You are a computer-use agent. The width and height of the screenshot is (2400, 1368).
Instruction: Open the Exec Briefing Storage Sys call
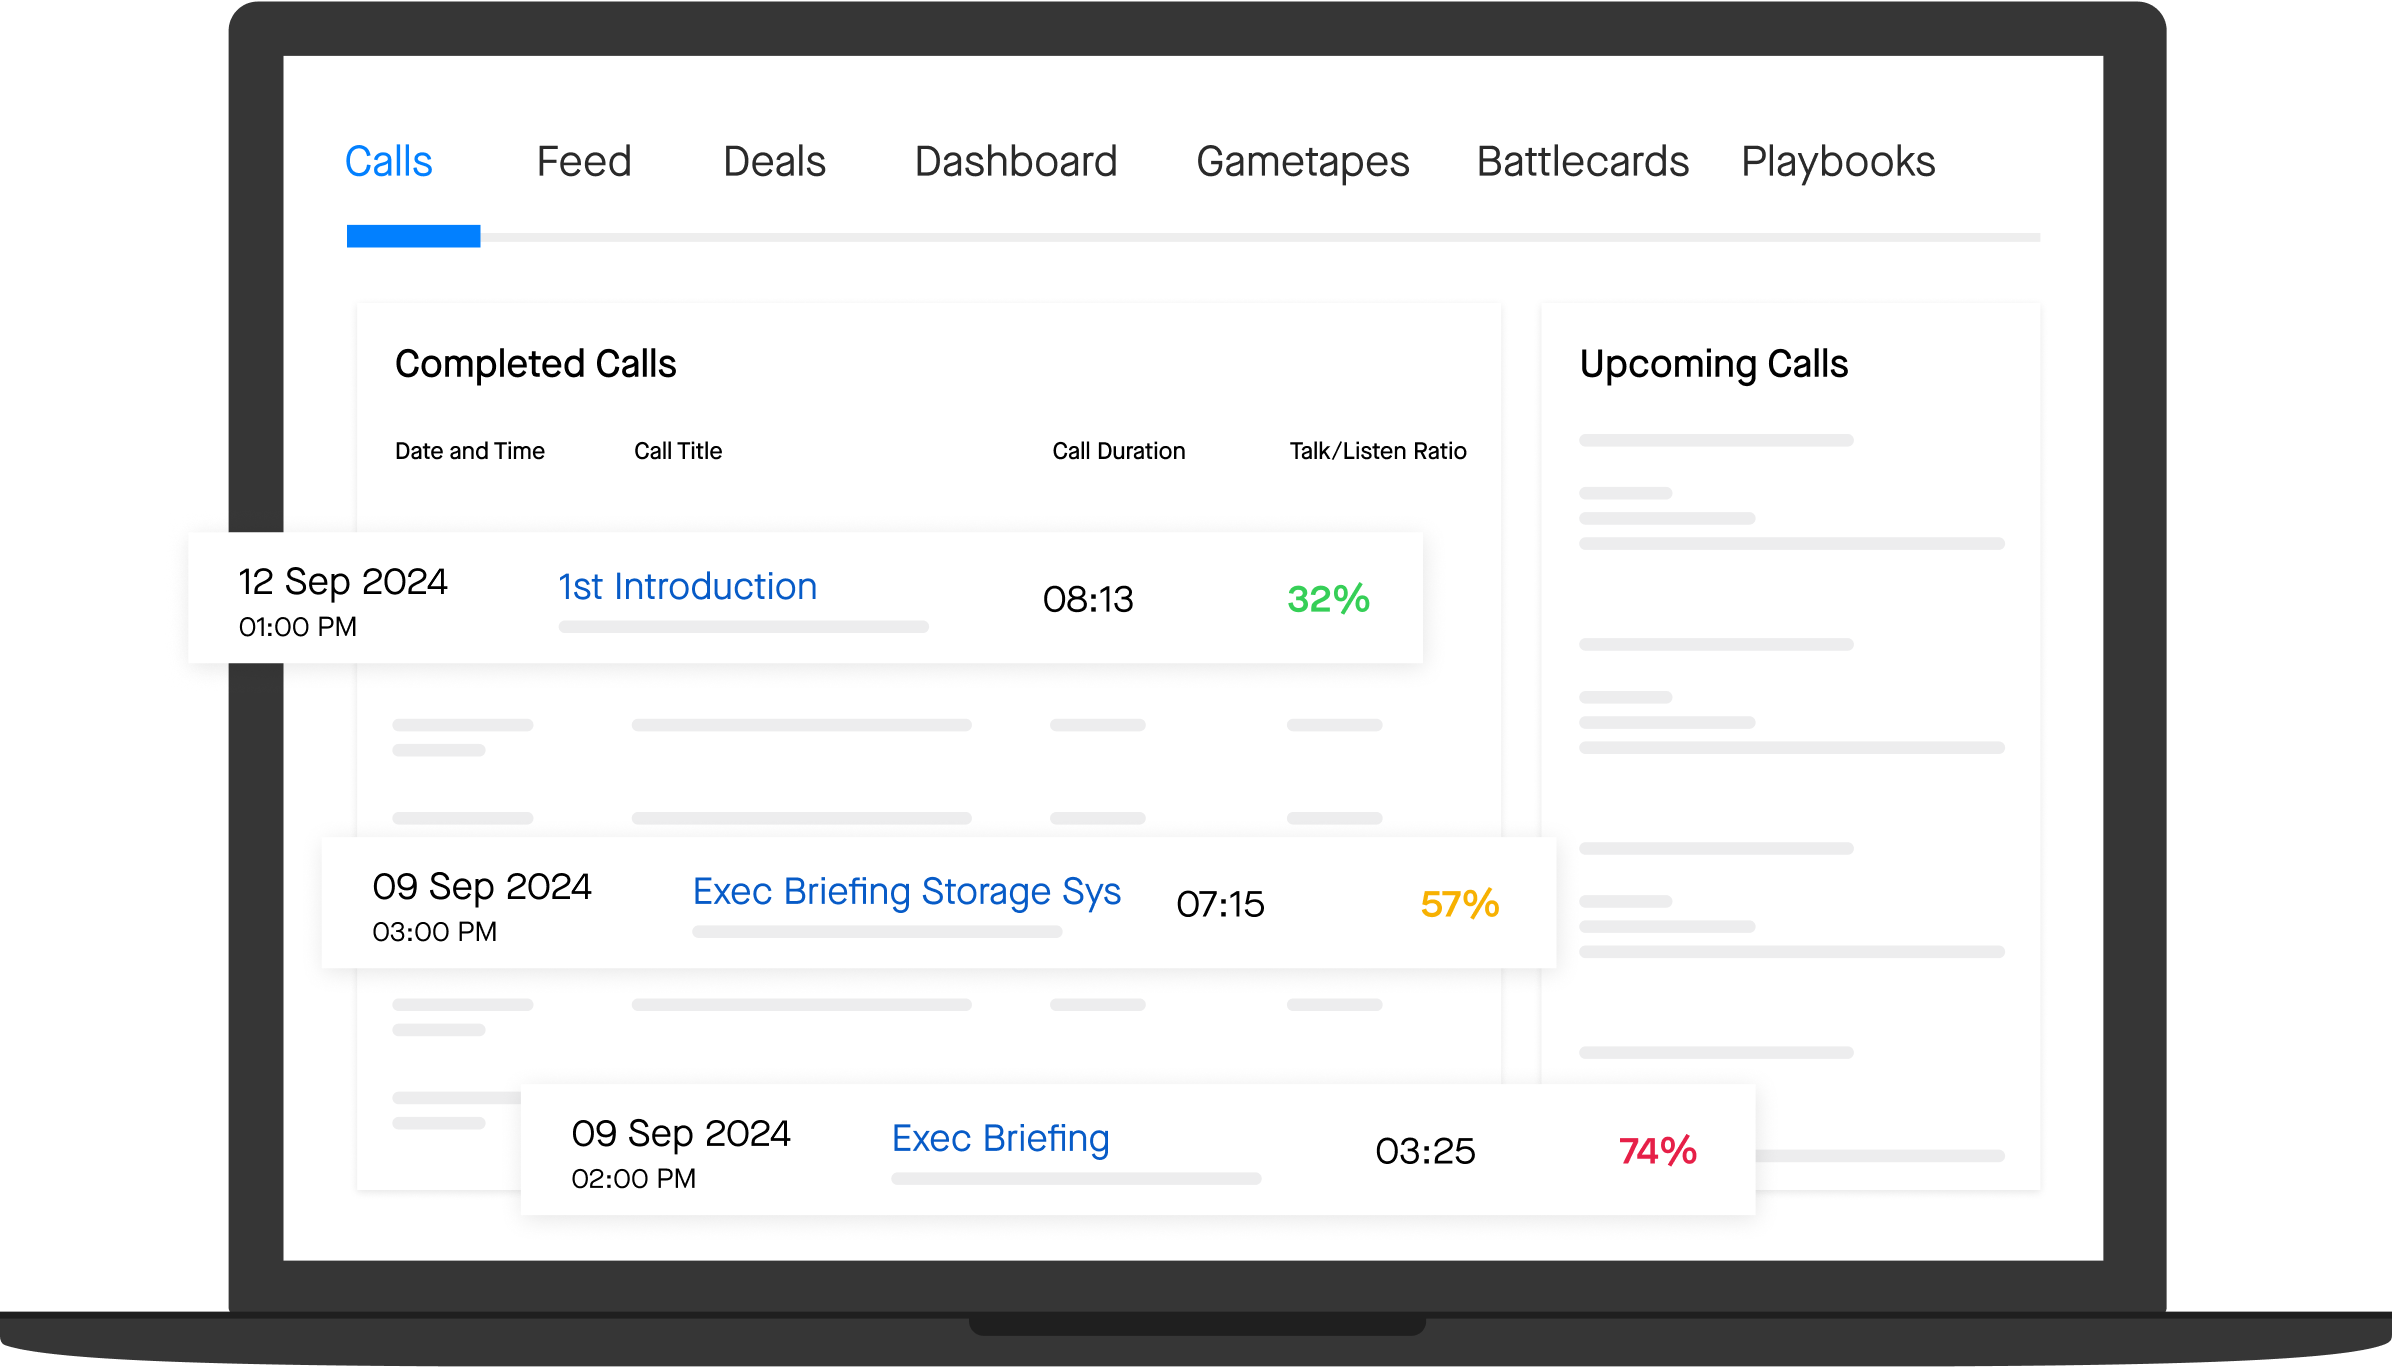pyautogui.click(x=906, y=892)
